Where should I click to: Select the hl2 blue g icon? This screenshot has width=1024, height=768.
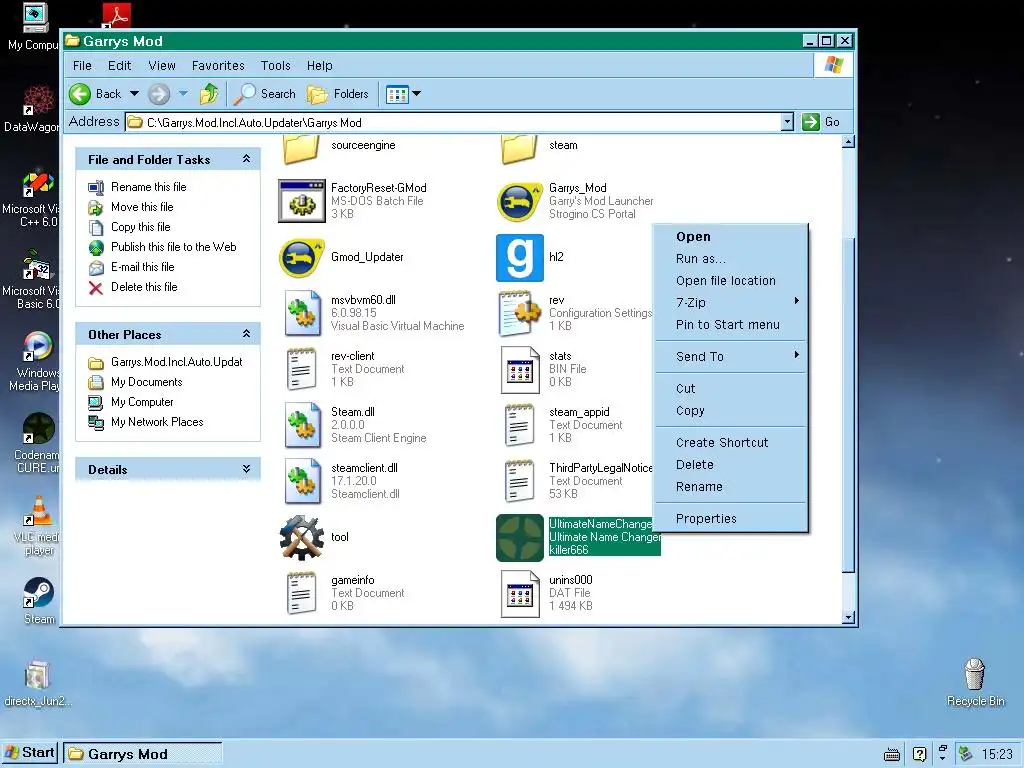click(520, 257)
